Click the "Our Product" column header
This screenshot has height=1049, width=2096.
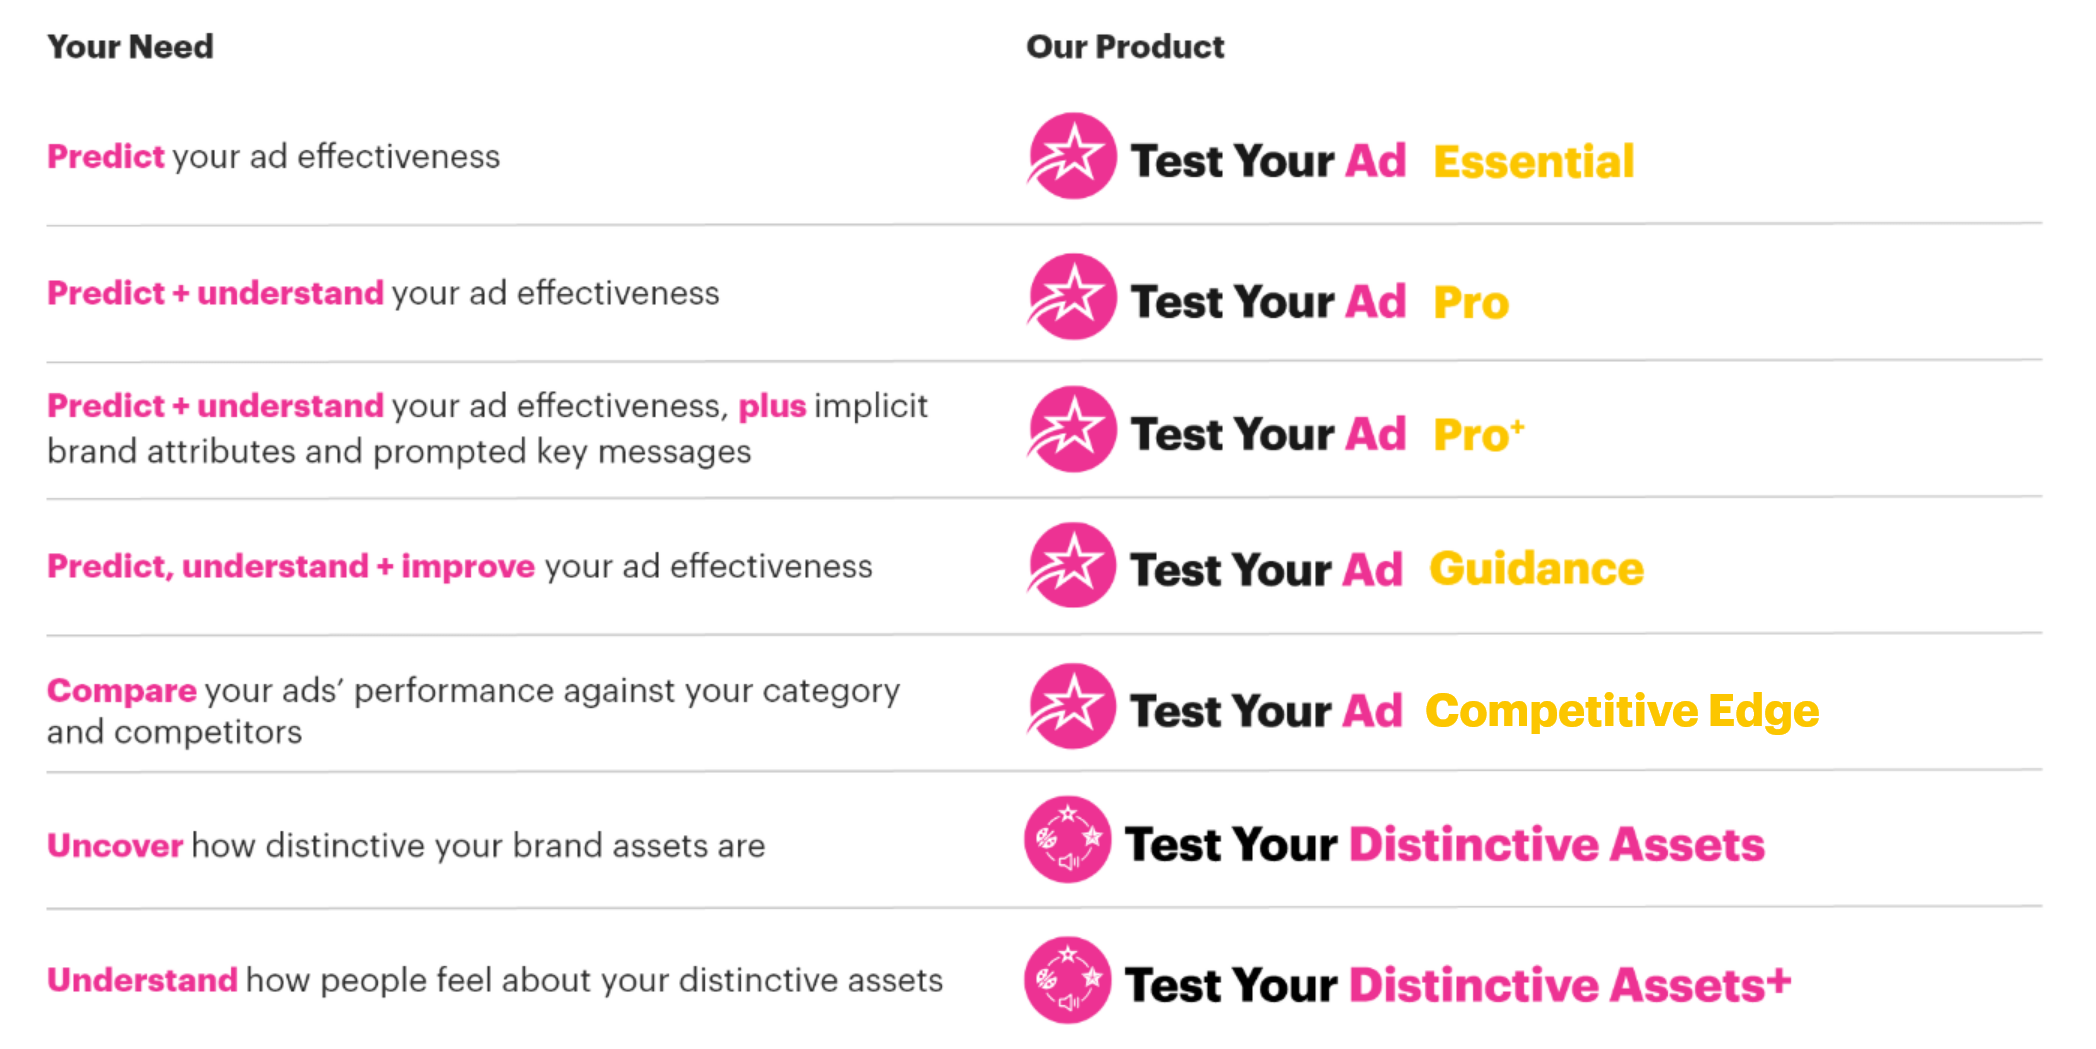[x=1124, y=47]
